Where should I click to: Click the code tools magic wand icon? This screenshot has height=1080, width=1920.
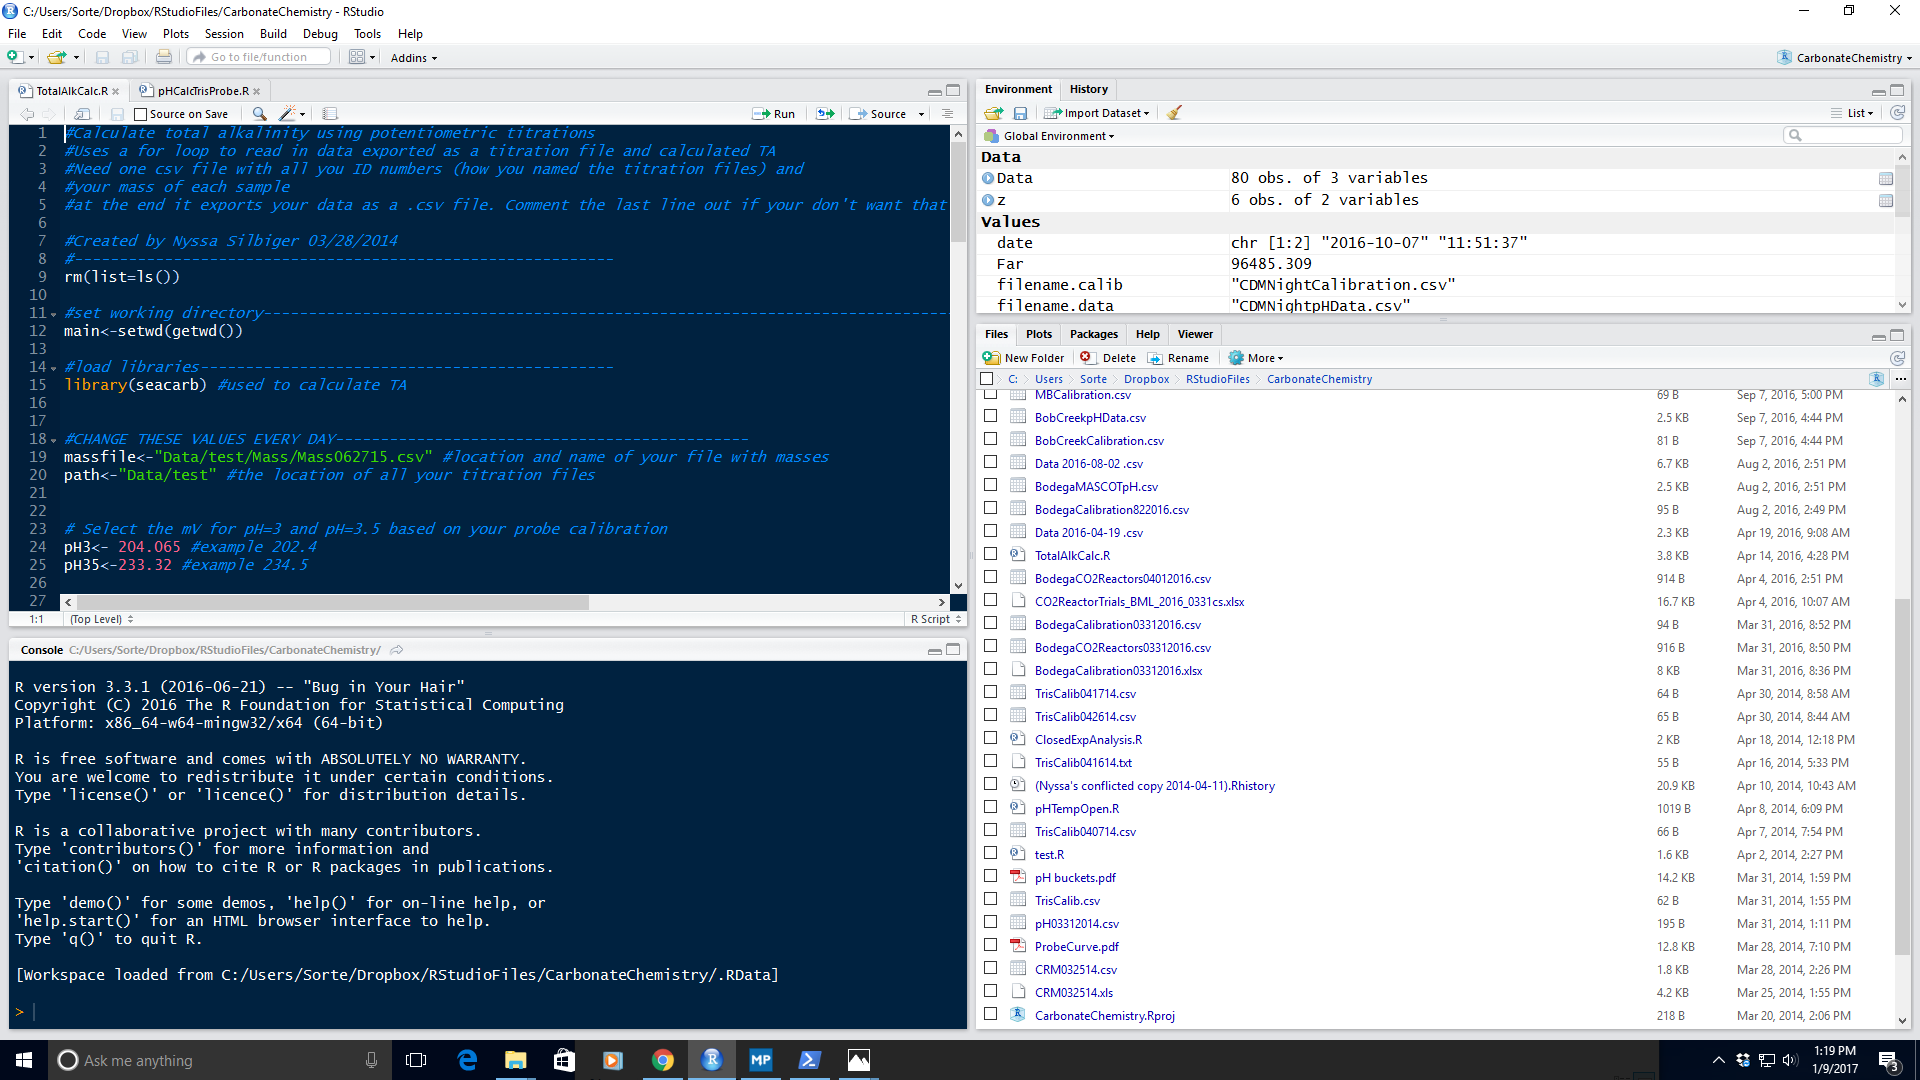[x=288, y=114]
